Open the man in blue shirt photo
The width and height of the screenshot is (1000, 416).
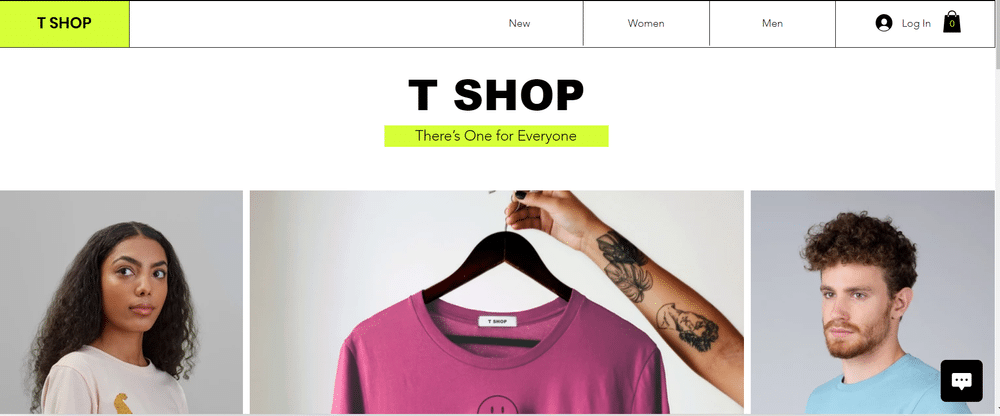(872, 302)
